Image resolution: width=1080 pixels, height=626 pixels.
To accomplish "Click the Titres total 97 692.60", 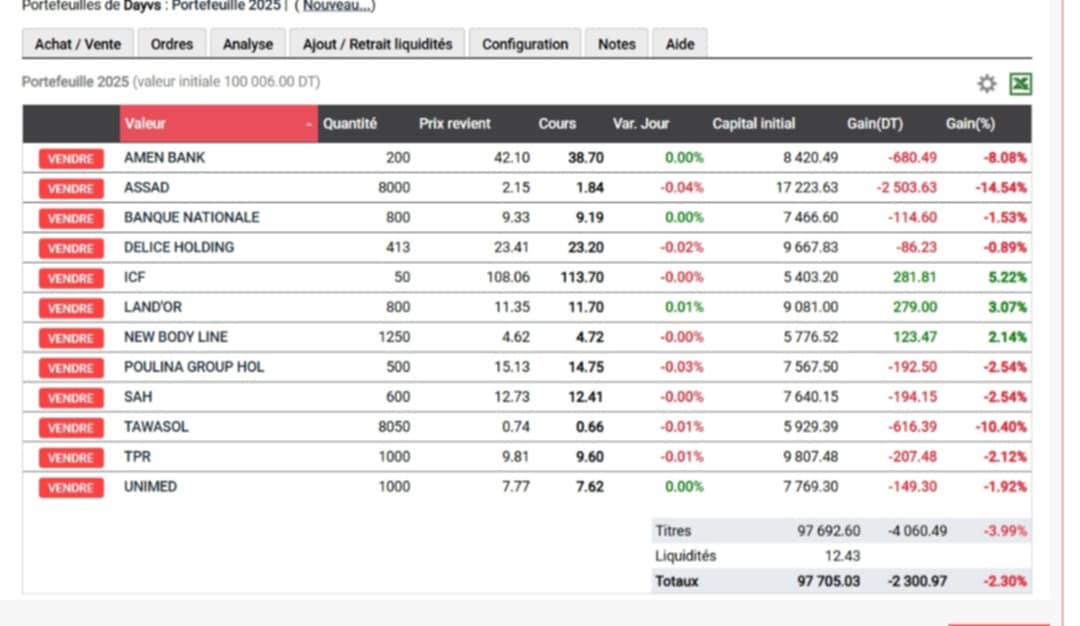I will (829, 531).
